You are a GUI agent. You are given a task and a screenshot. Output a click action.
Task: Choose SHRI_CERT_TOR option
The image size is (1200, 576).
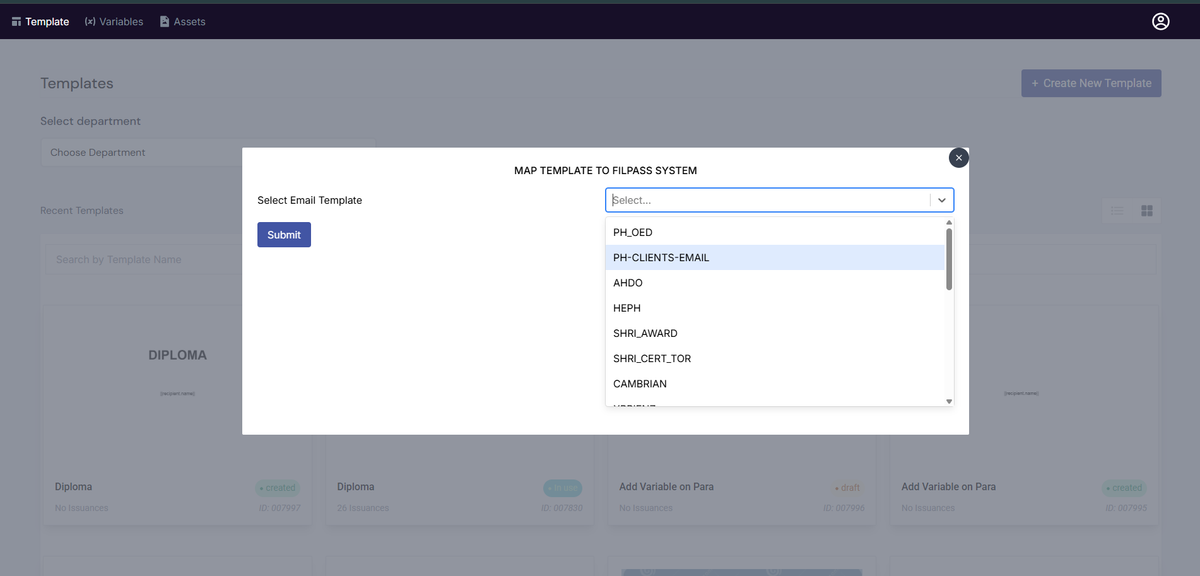(775, 358)
